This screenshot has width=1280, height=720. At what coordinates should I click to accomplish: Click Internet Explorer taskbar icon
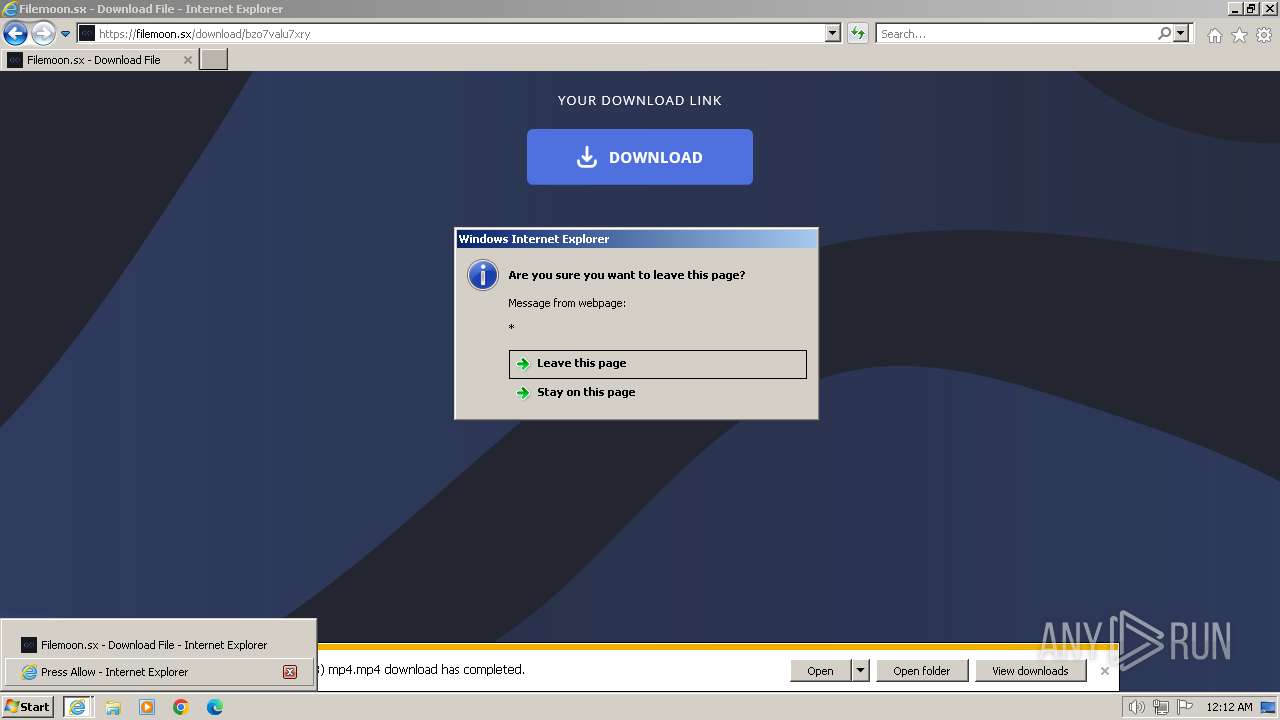78,707
